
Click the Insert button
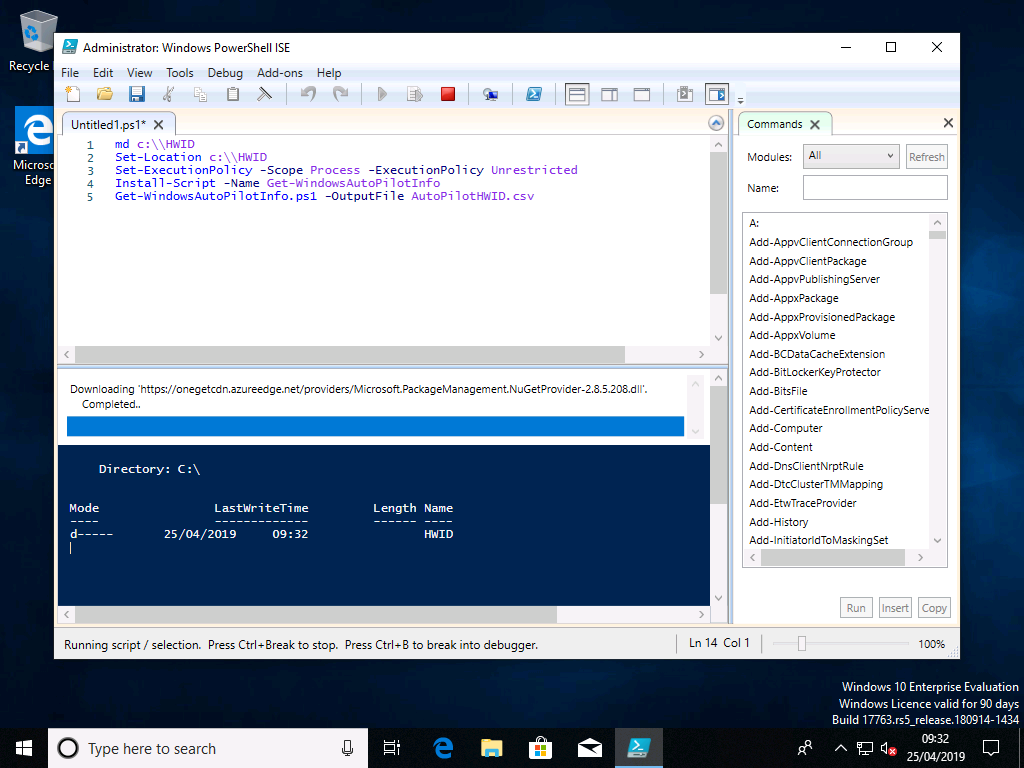pyautogui.click(x=895, y=607)
